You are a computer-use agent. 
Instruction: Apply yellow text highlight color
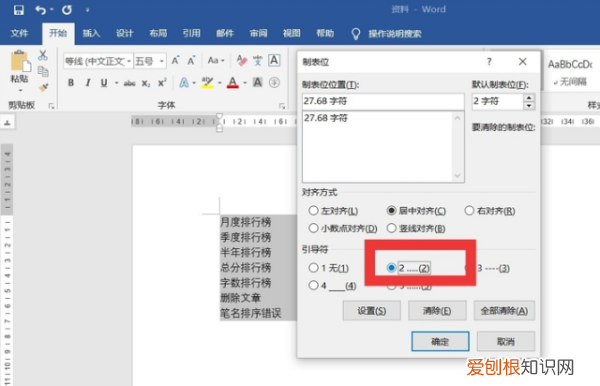tap(207, 83)
